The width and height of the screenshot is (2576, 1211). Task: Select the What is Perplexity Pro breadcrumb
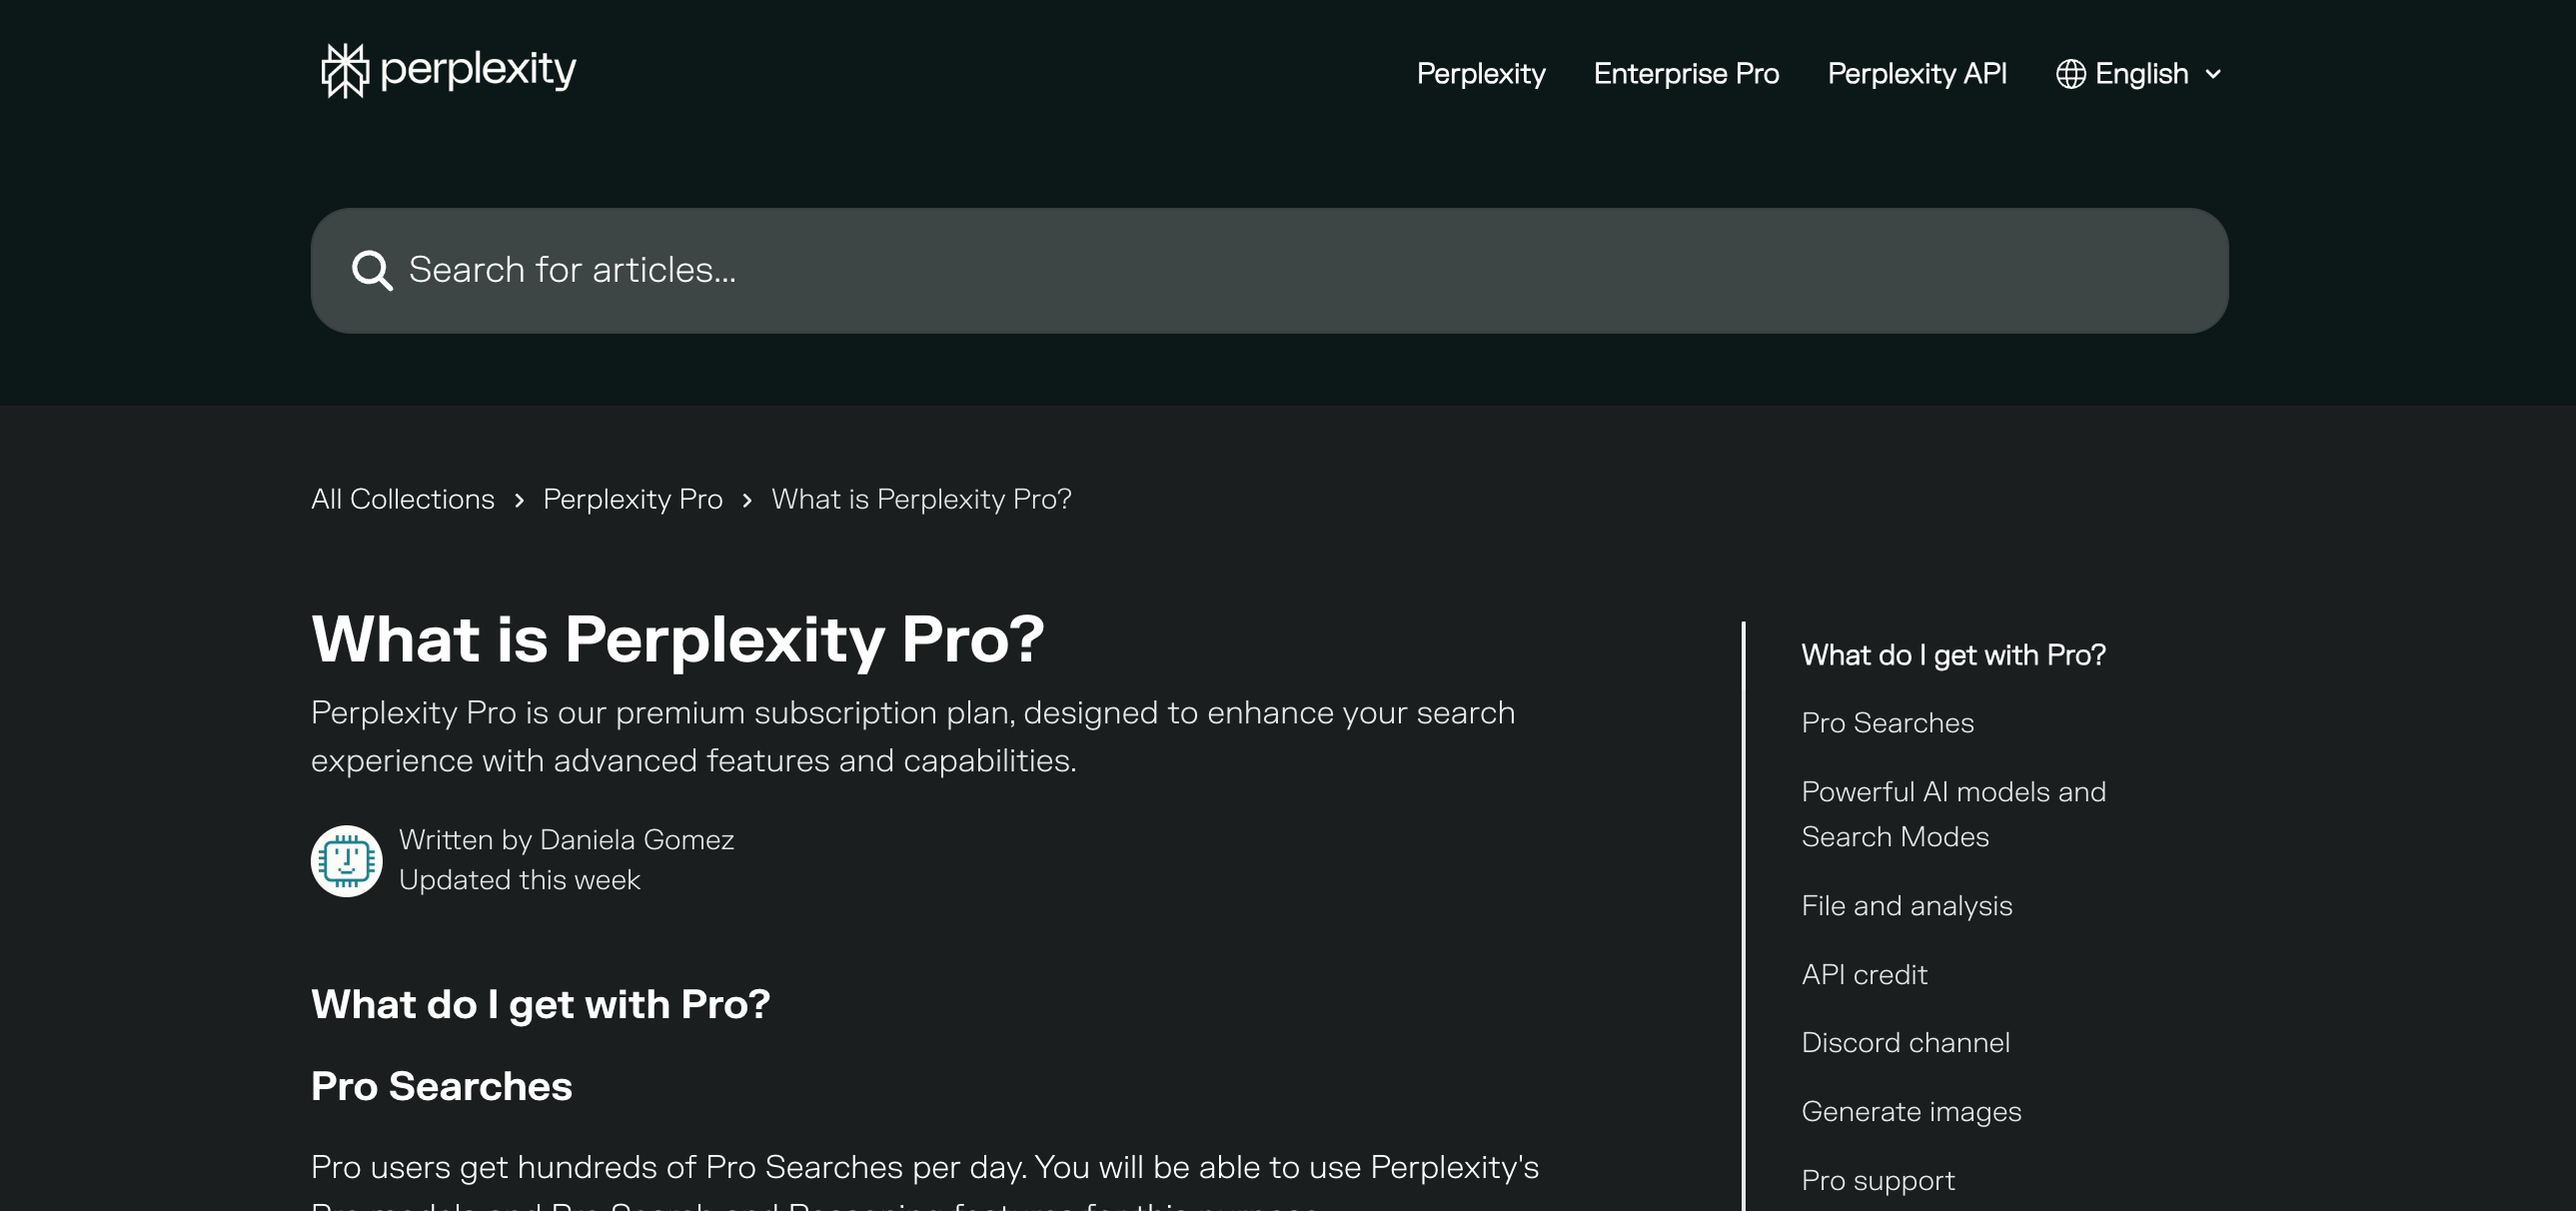[921, 499]
